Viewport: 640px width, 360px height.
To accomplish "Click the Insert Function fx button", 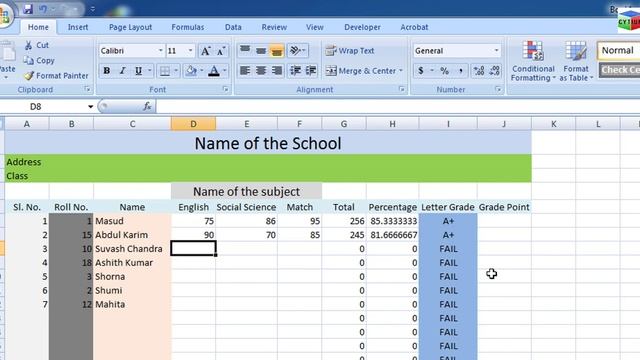I will point(147,107).
